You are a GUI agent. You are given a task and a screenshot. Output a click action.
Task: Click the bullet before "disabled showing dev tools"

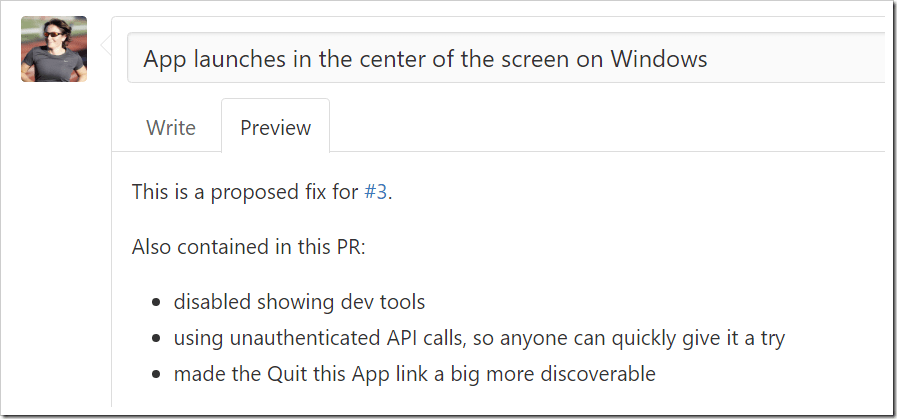(x=156, y=302)
